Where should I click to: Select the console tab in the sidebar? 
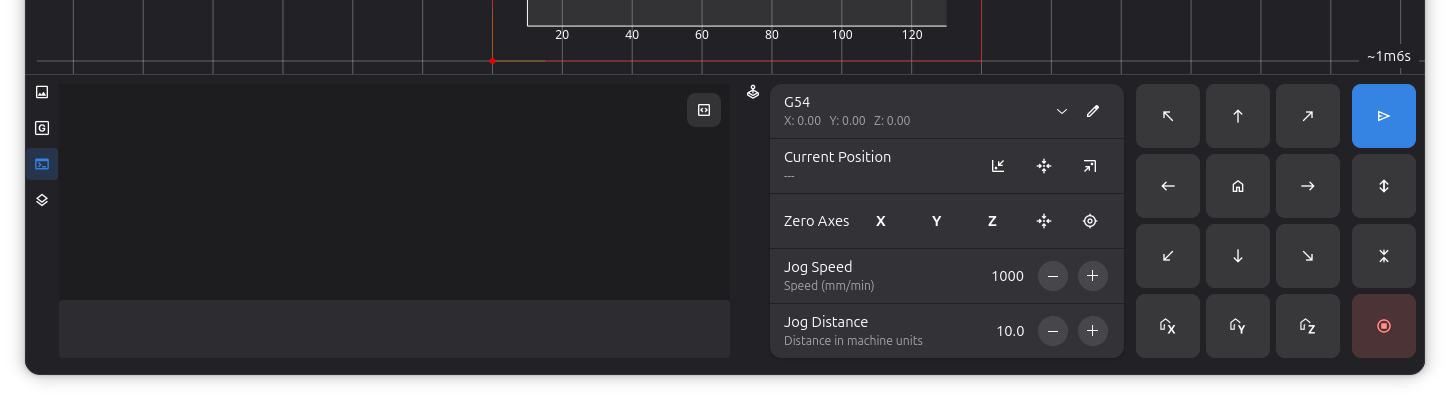(42, 164)
